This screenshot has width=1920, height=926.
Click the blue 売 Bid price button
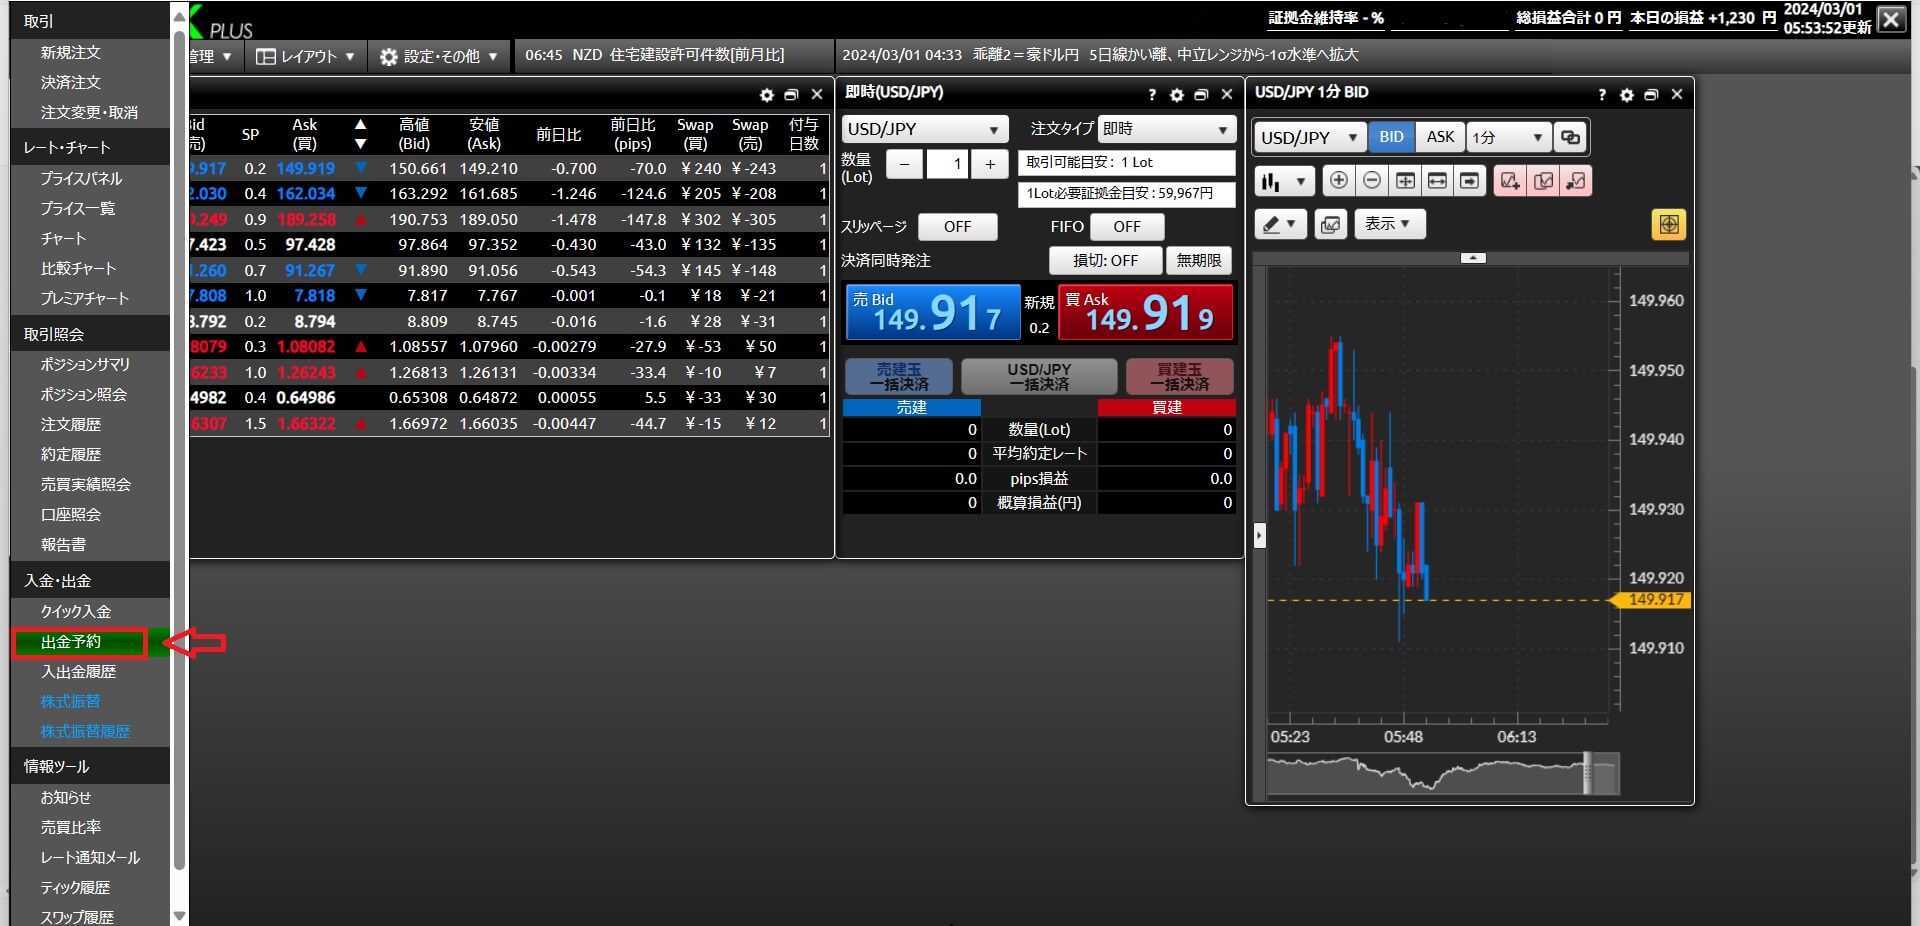(932, 313)
